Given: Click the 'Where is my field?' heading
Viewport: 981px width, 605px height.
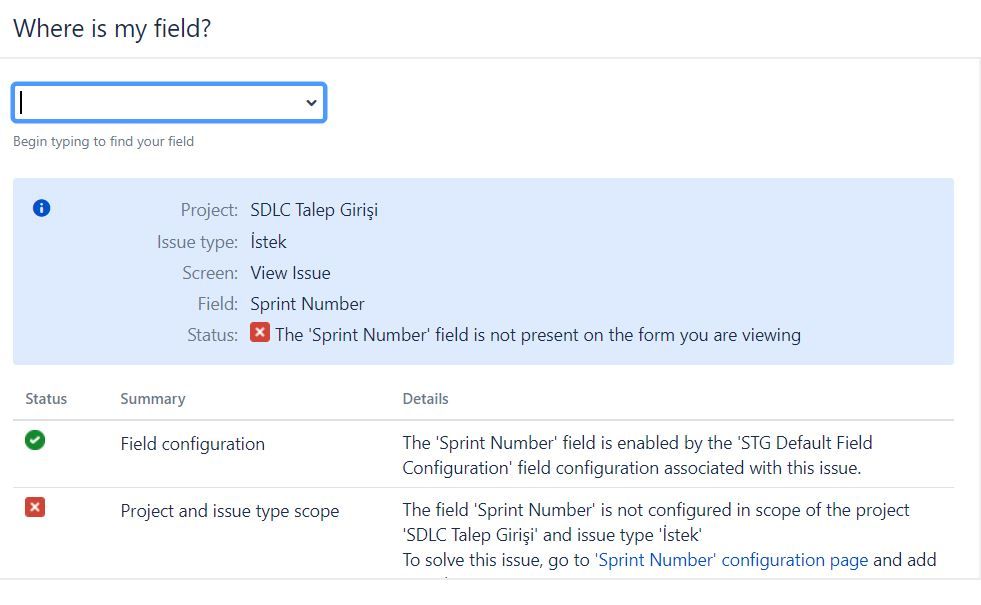Looking at the screenshot, I should 112,29.
